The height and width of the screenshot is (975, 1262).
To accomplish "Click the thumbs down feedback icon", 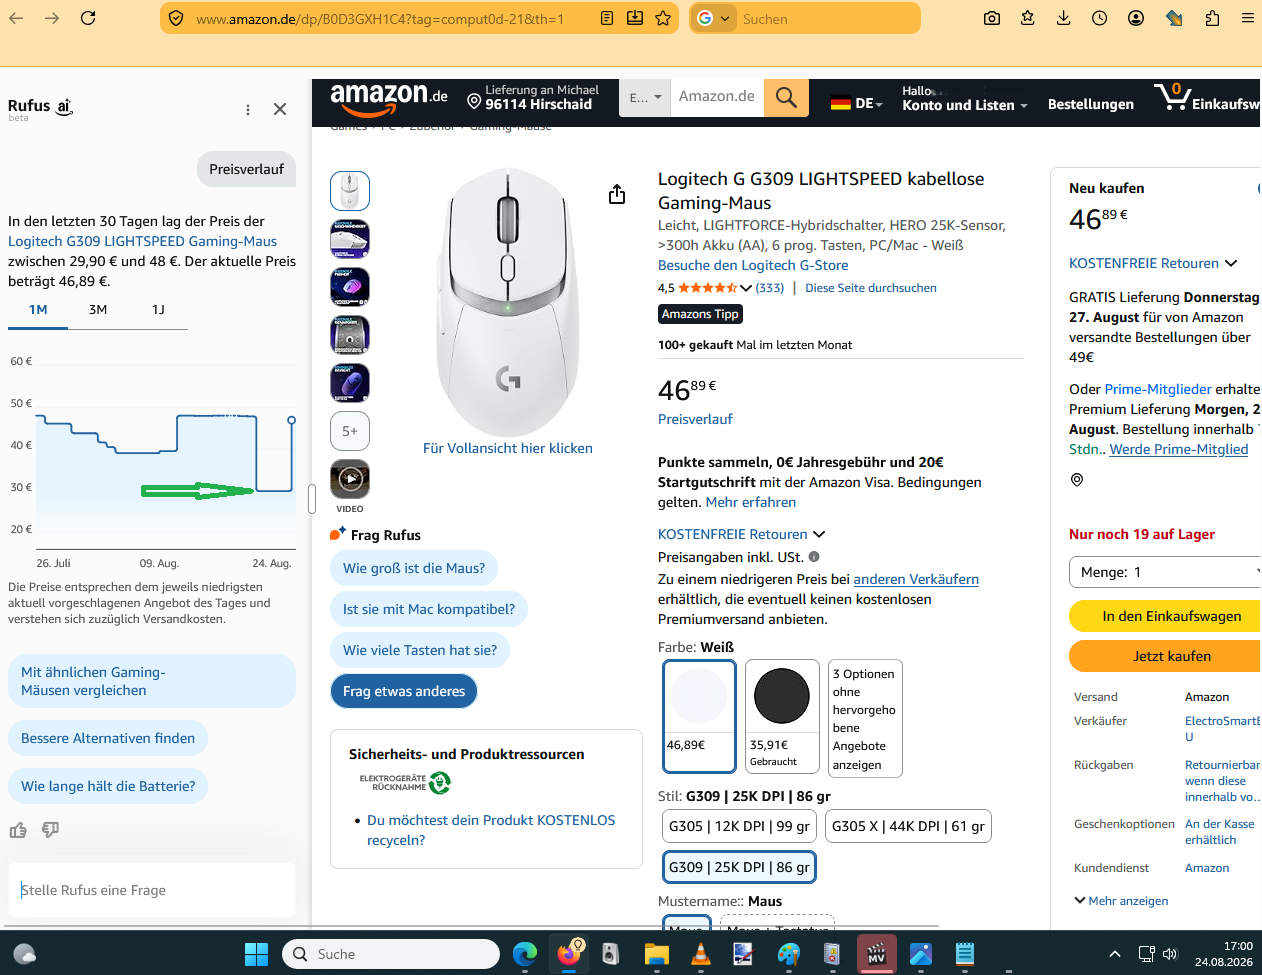I will click(51, 830).
